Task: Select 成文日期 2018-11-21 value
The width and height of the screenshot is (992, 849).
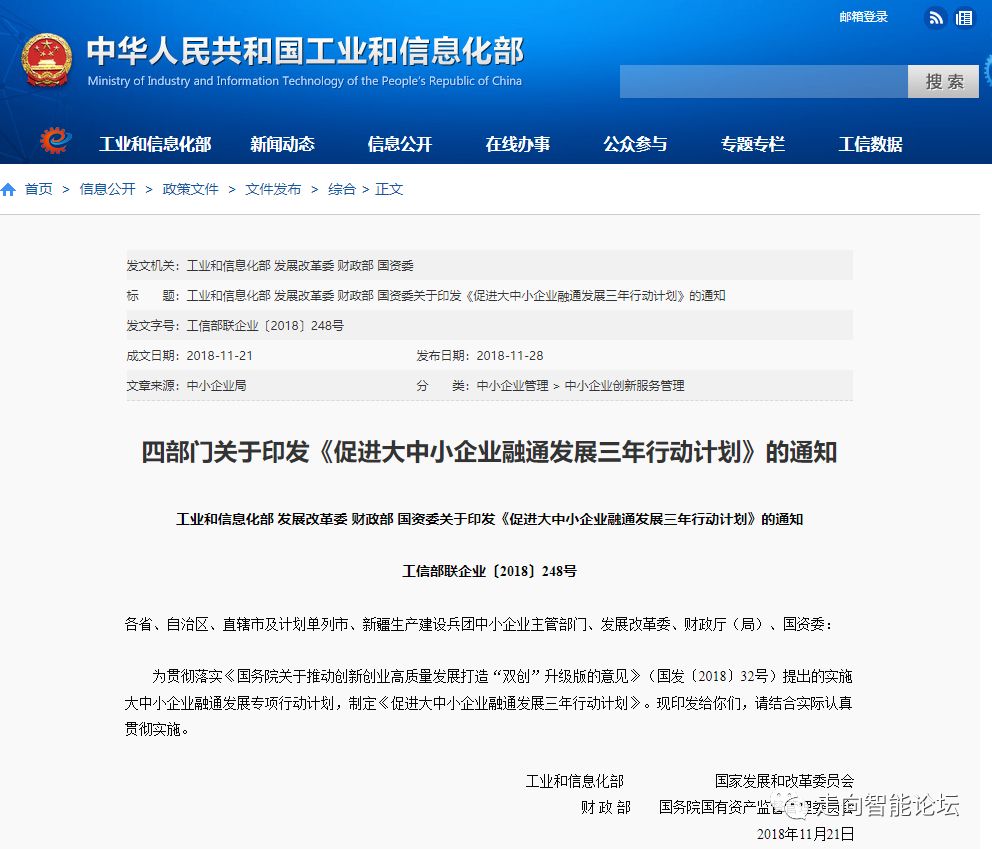Action: [x=220, y=356]
